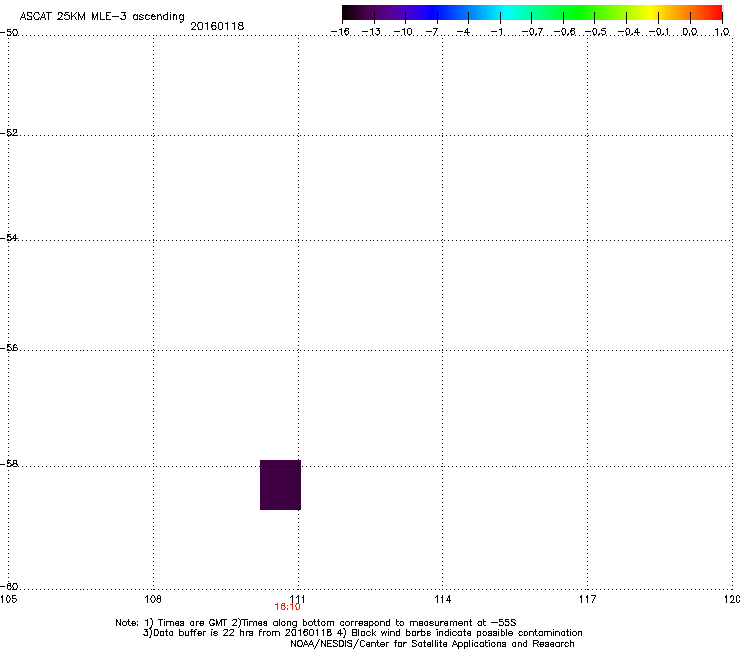
Task: Click the -0.1 colorbar label
Action: click(x=659, y=32)
